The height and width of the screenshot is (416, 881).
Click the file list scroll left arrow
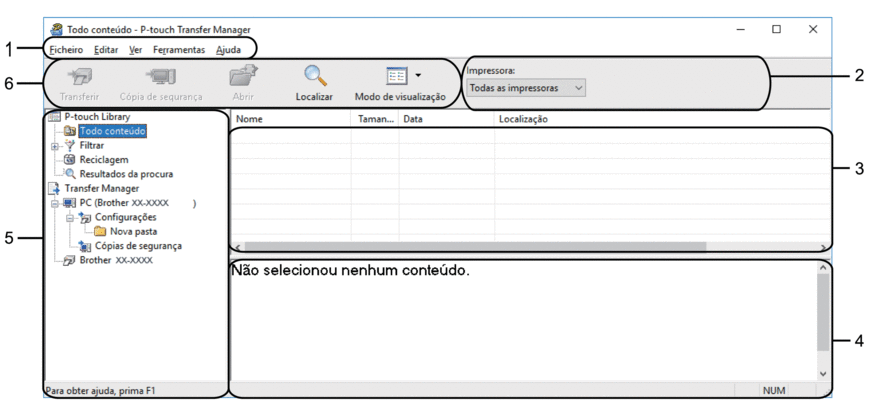pyautogui.click(x=238, y=247)
